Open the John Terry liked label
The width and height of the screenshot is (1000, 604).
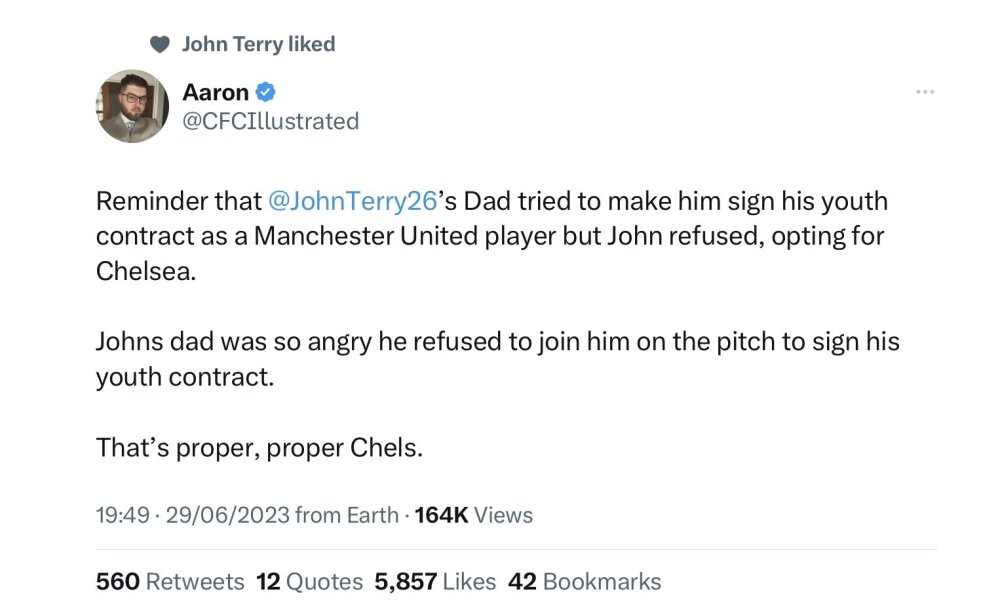[x=258, y=44]
